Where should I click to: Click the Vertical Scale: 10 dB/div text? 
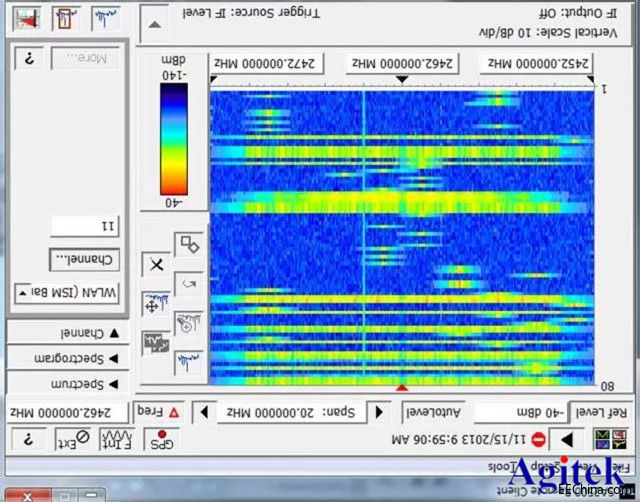pyautogui.click(x=549, y=33)
